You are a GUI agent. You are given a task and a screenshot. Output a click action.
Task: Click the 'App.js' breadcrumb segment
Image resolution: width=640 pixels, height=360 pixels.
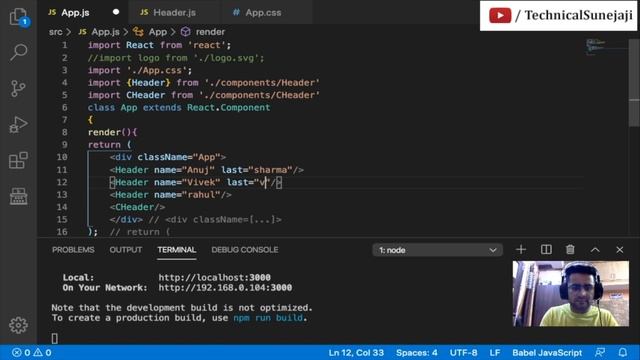105,32
